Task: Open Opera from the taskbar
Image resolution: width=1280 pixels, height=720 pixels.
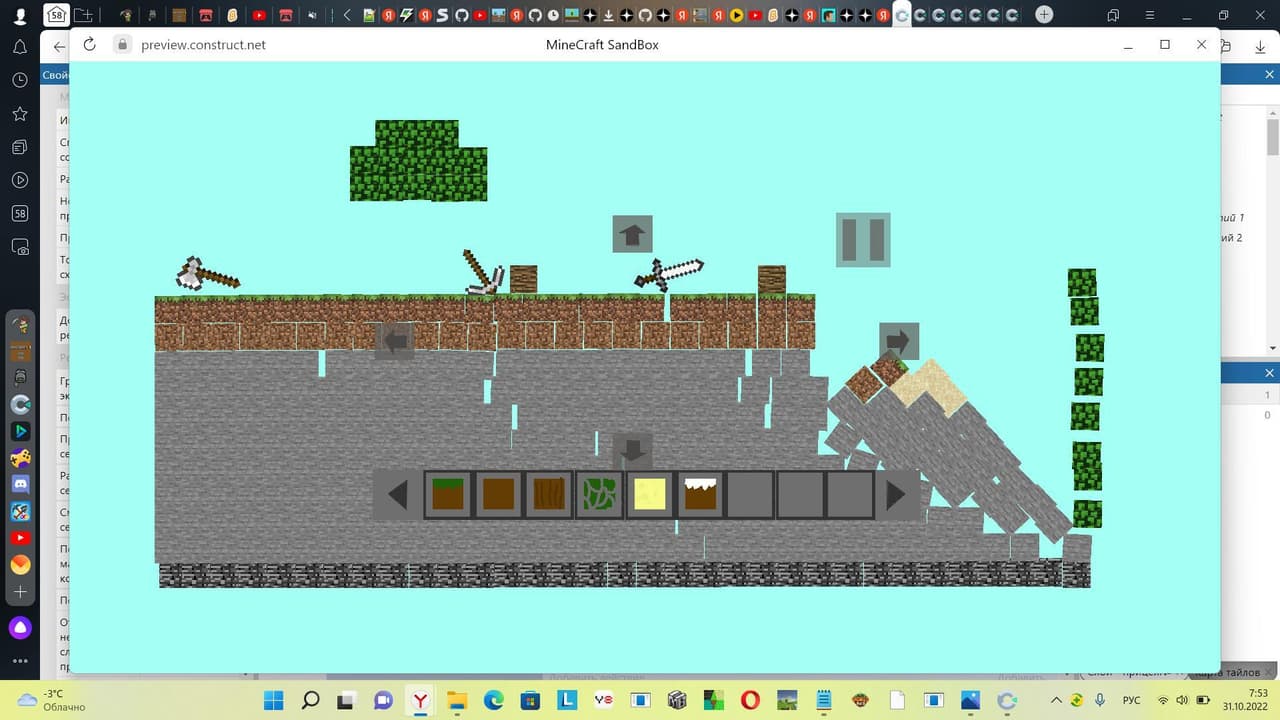Action: pos(750,699)
